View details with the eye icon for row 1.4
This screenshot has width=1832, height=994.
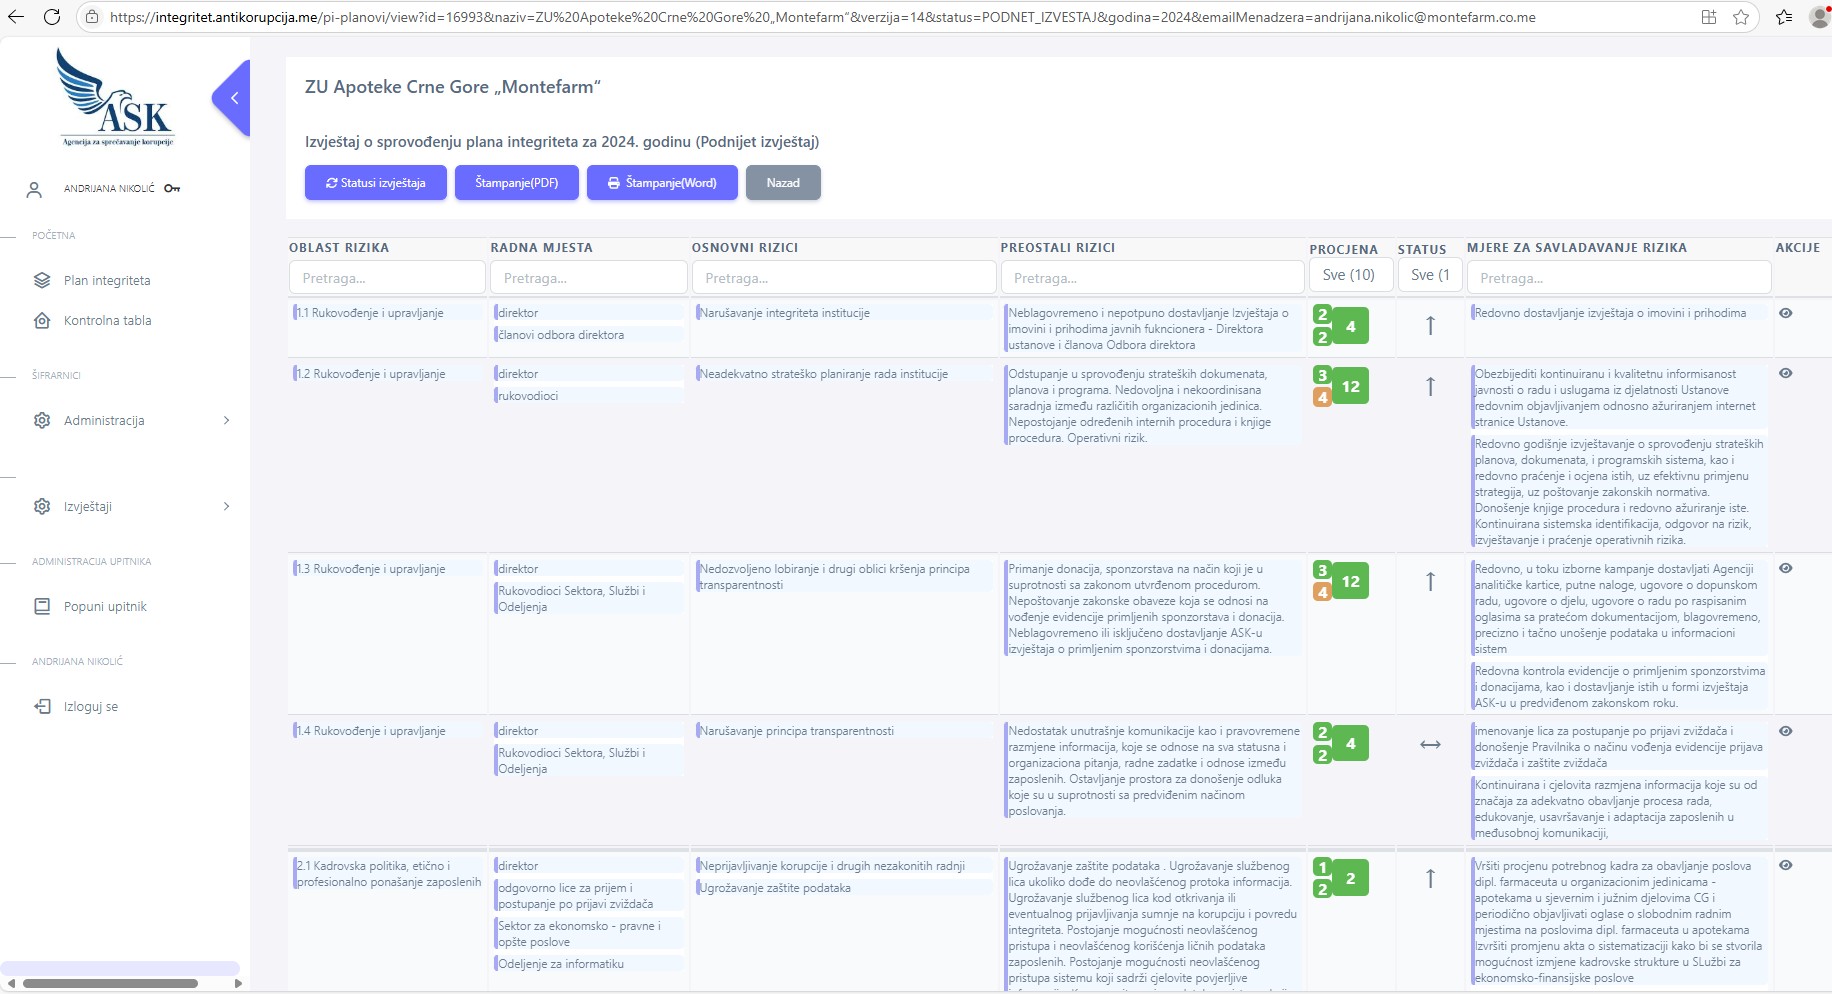1786,731
